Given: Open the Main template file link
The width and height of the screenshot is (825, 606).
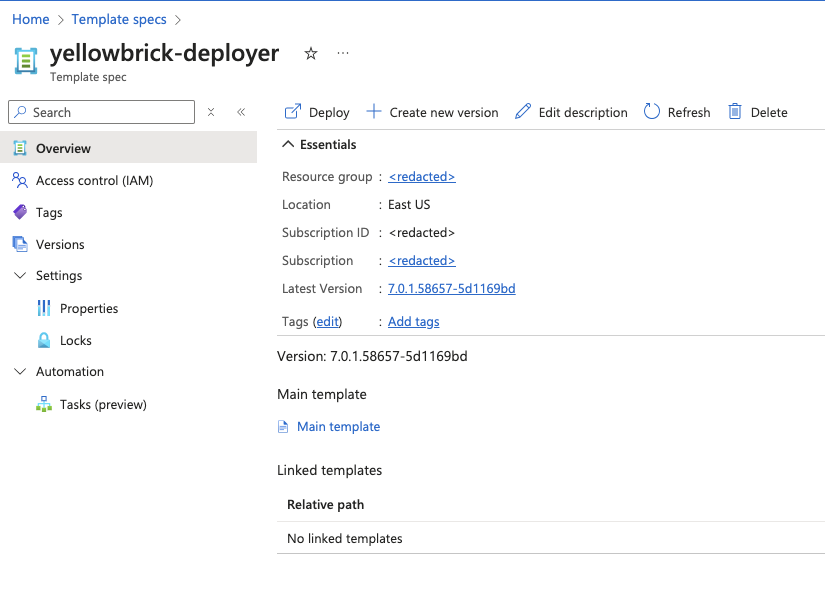Looking at the screenshot, I should click(x=338, y=427).
